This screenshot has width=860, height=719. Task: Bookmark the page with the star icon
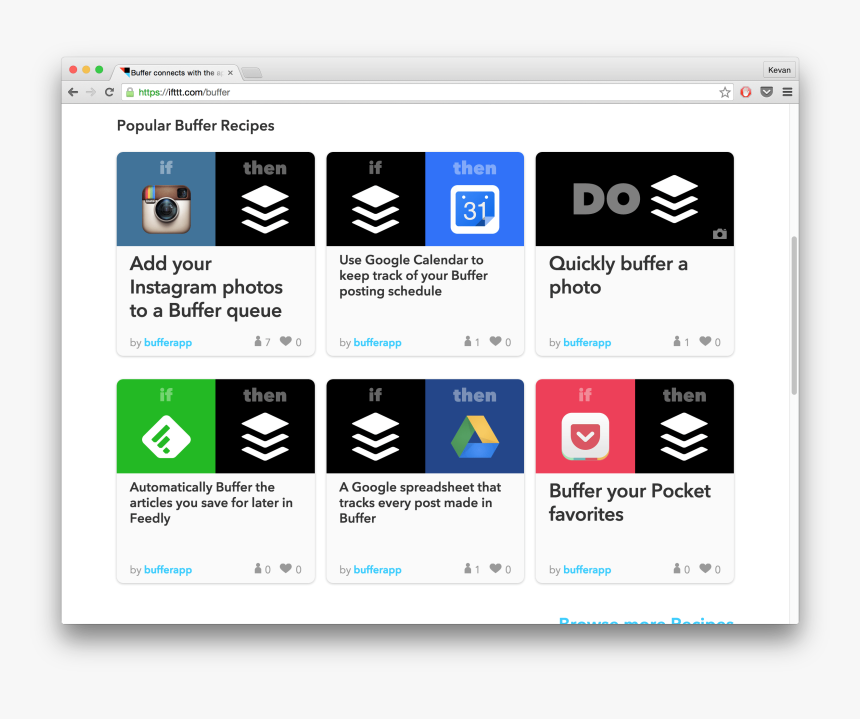pyautogui.click(x=725, y=92)
